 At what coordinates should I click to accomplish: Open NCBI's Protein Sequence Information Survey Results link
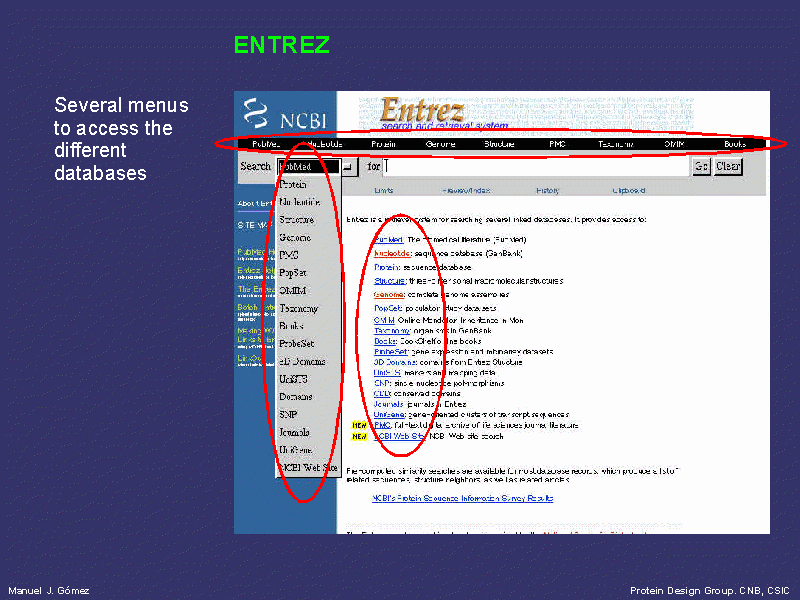pyautogui.click(x=463, y=498)
